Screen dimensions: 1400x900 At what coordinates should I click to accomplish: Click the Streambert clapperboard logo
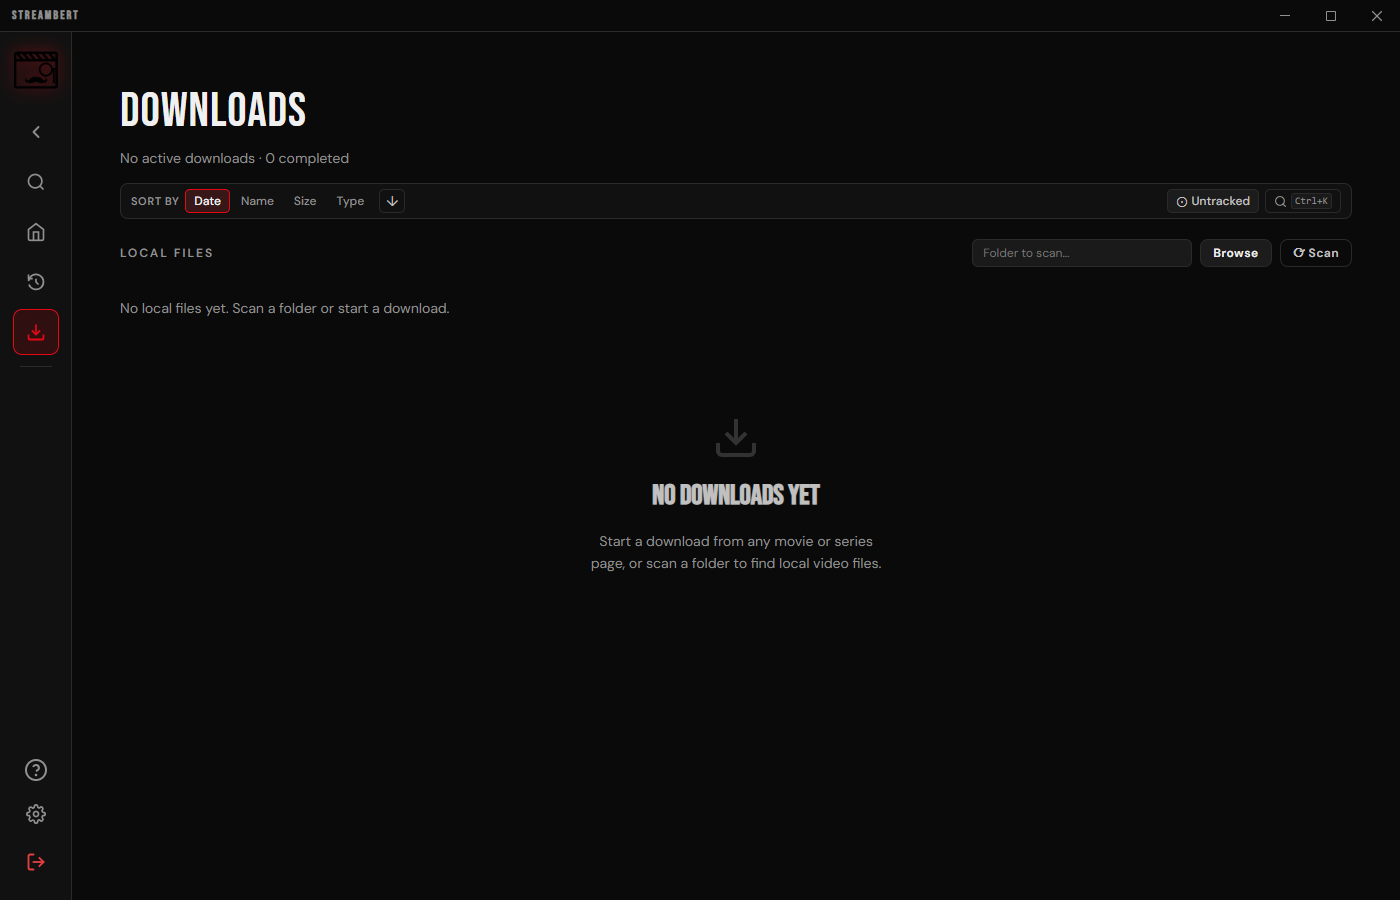point(36,70)
